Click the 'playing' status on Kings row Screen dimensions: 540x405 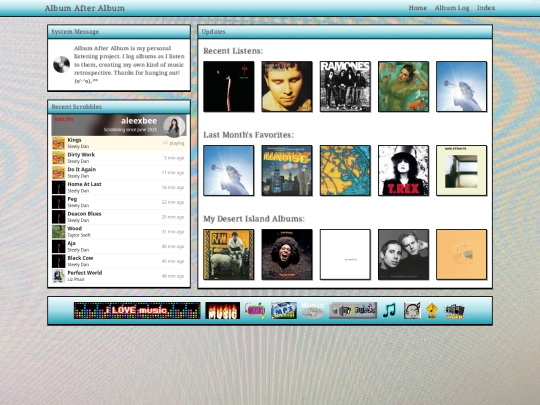point(177,143)
